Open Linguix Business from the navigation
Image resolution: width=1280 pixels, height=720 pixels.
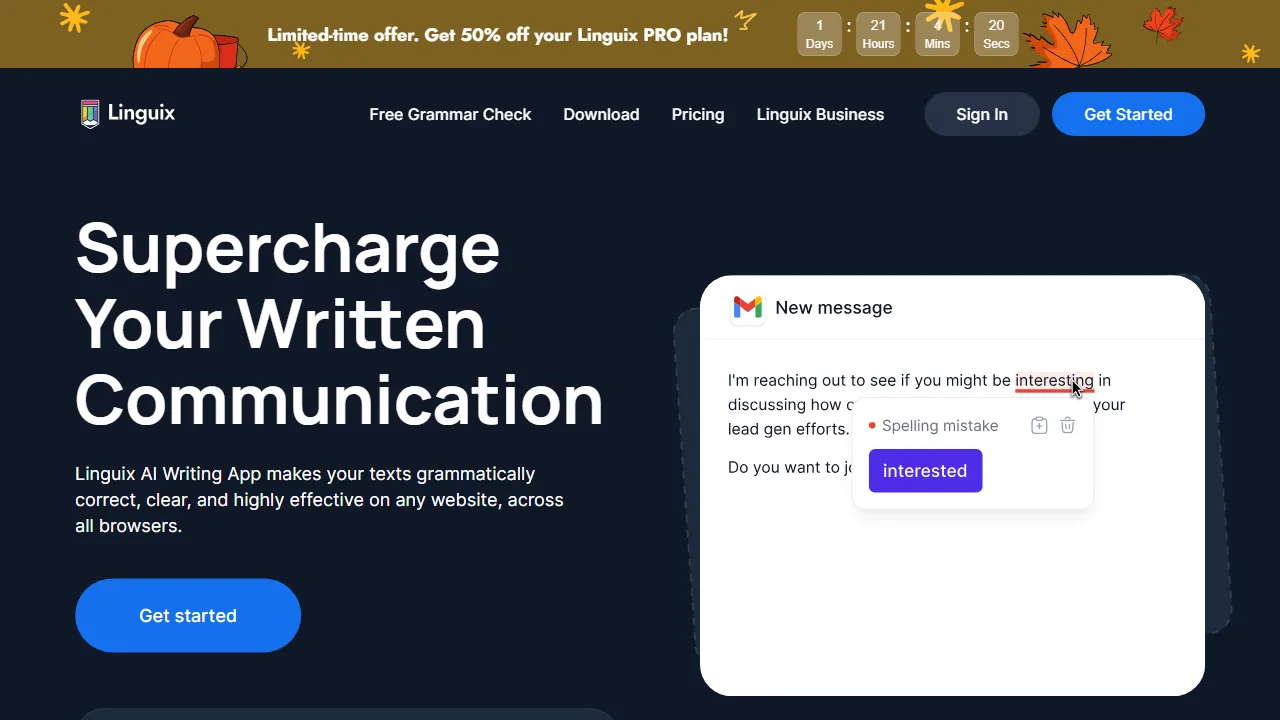(x=820, y=114)
